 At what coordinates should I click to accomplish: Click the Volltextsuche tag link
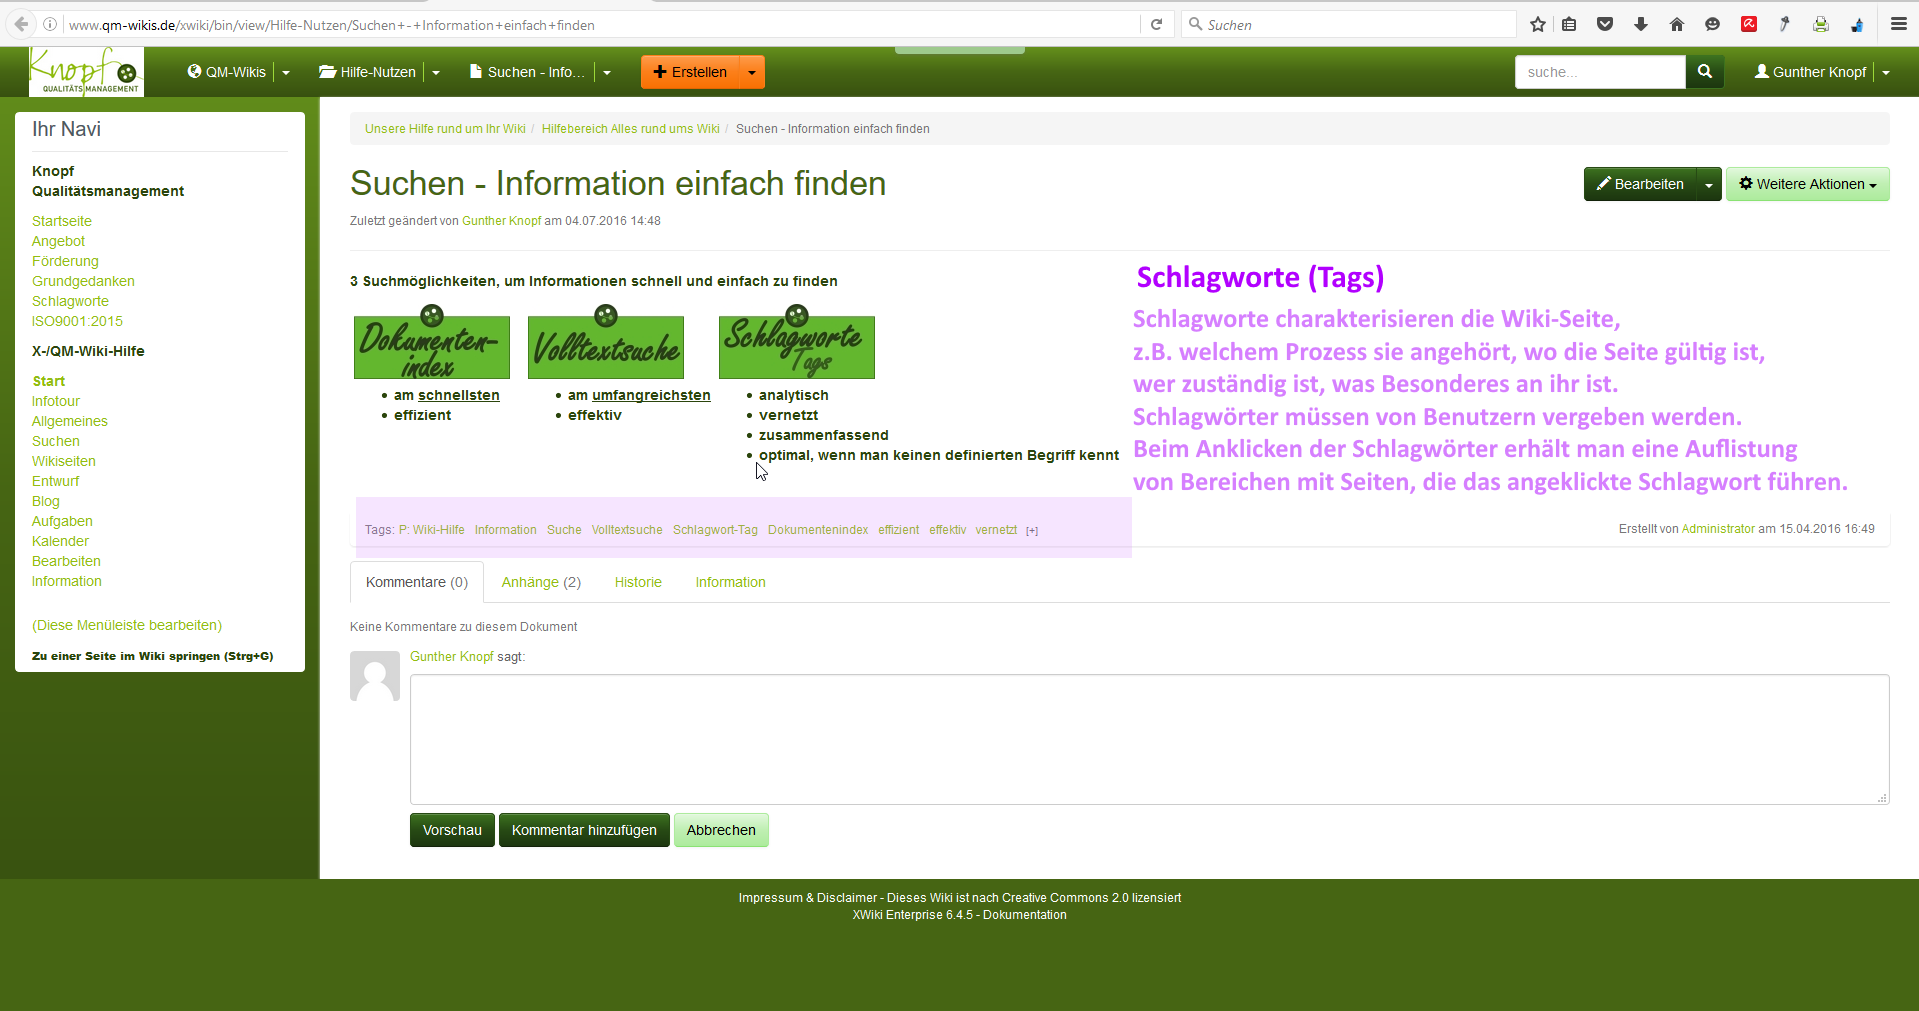pos(627,530)
